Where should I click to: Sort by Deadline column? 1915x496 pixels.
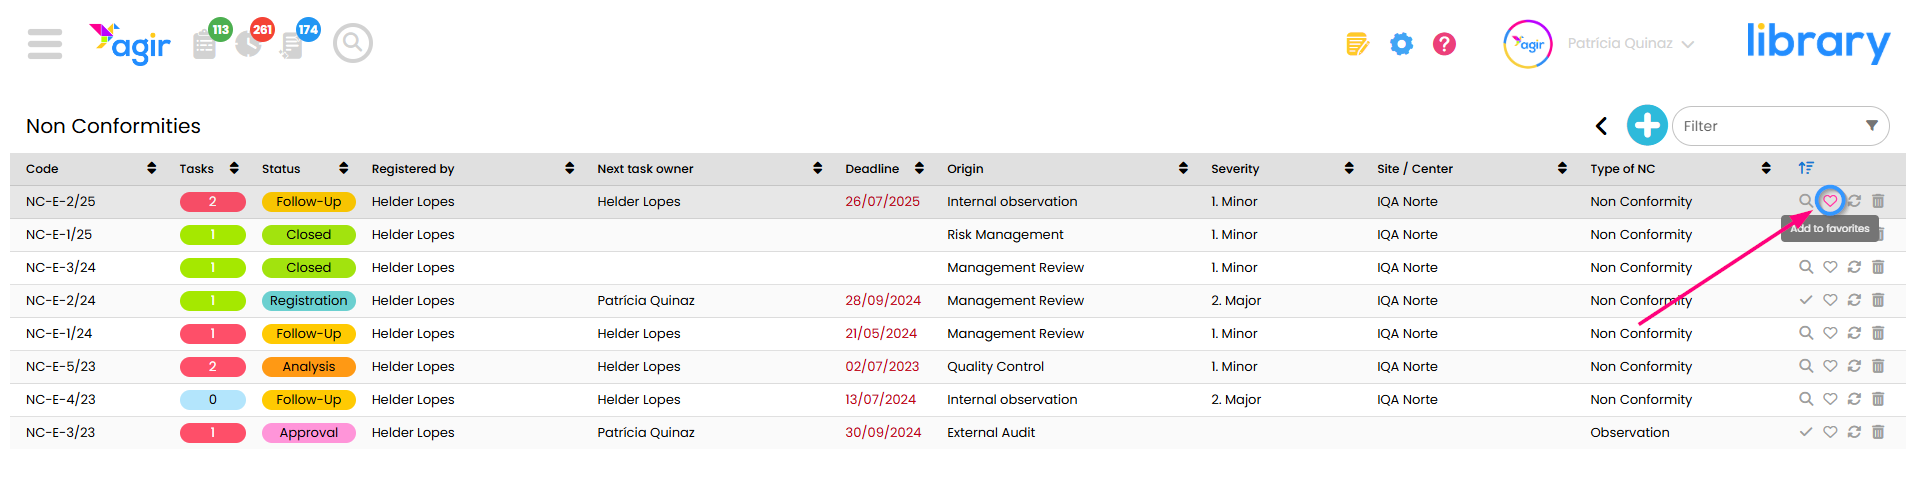pyautogui.click(x=920, y=168)
